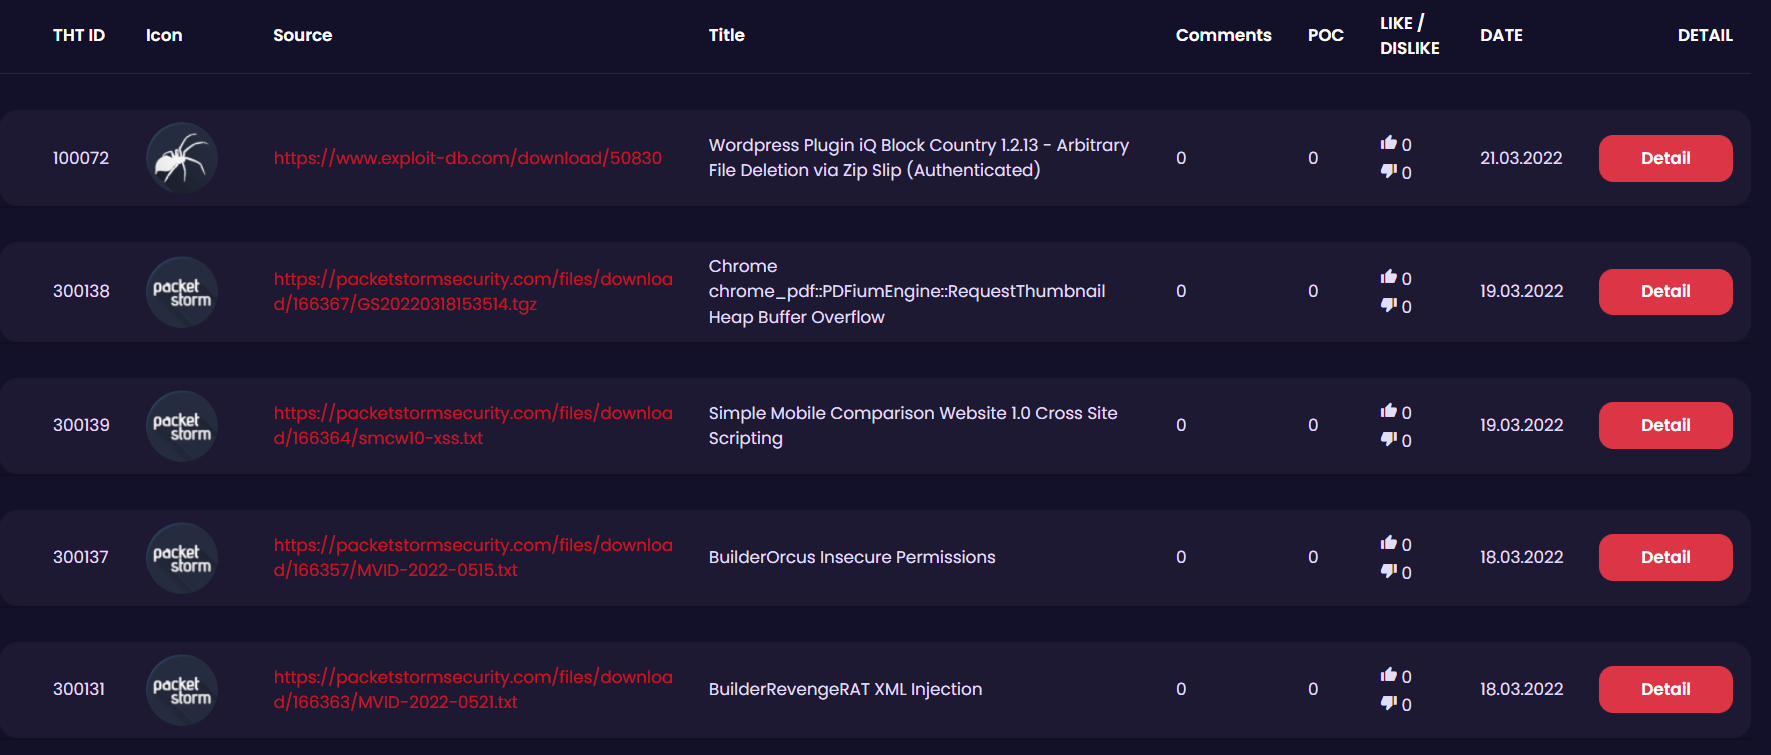Screen dimensions: 1771x755
Task: Click the BuilderRevengeRAT XML Injection title
Action: pos(845,689)
